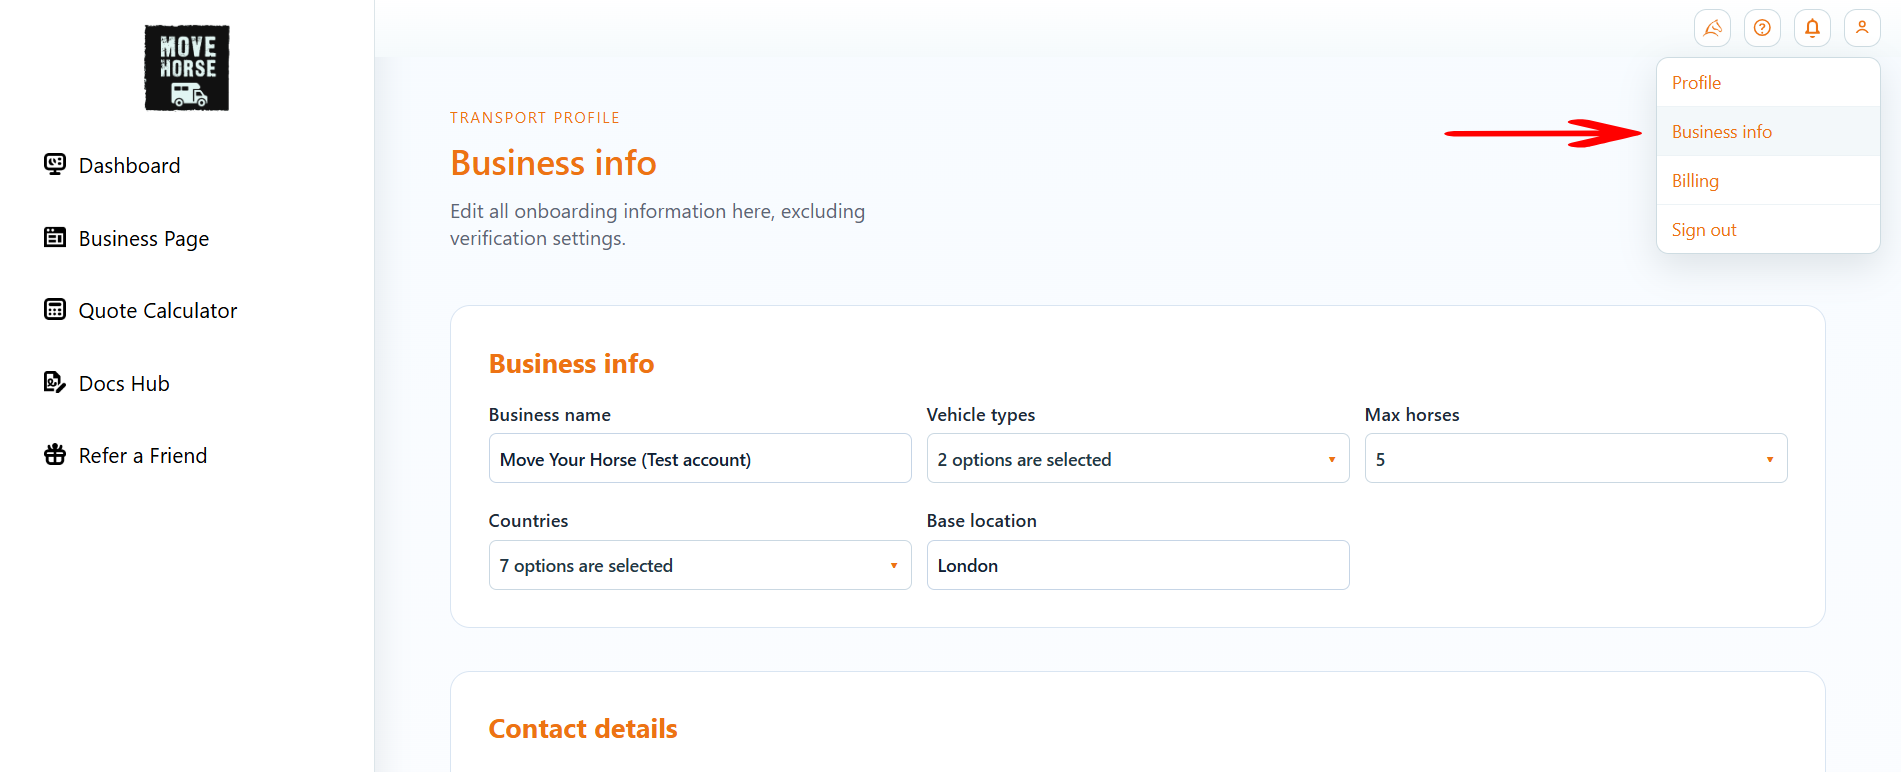Toggle the user account menu icon

1862,28
